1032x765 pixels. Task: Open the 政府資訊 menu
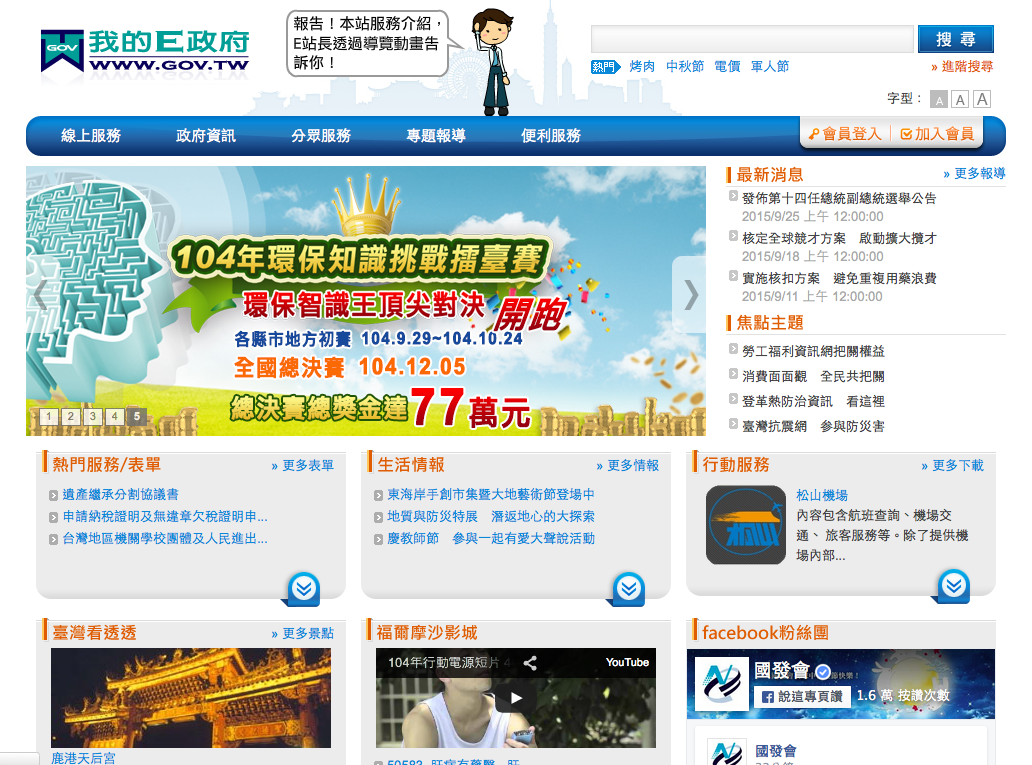(x=206, y=136)
